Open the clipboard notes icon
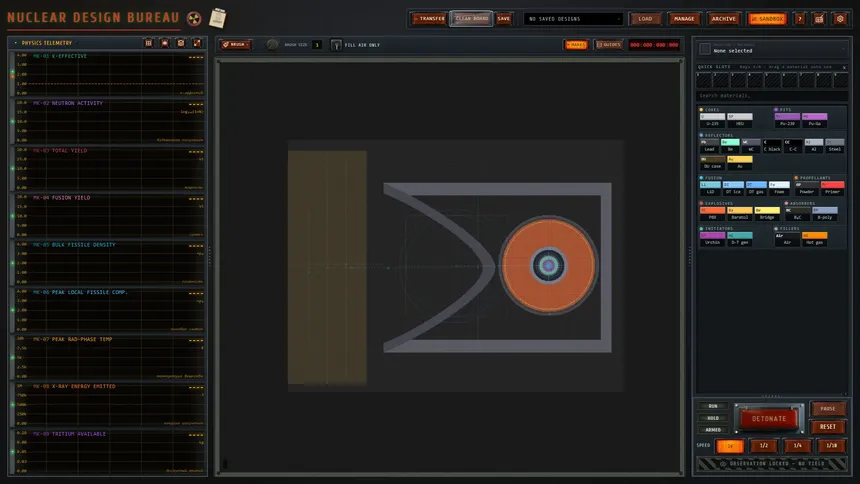Viewport: 860px width, 484px height. click(218, 18)
